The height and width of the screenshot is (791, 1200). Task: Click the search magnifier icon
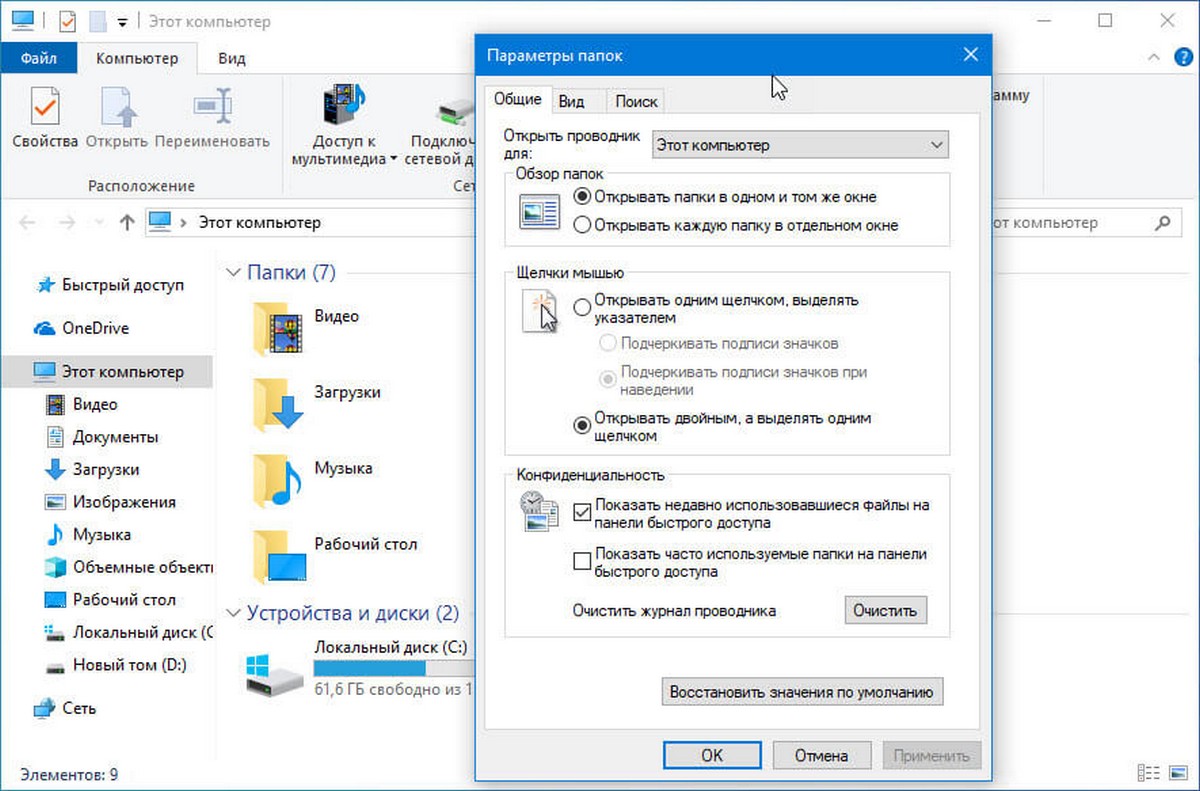[1162, 223]
